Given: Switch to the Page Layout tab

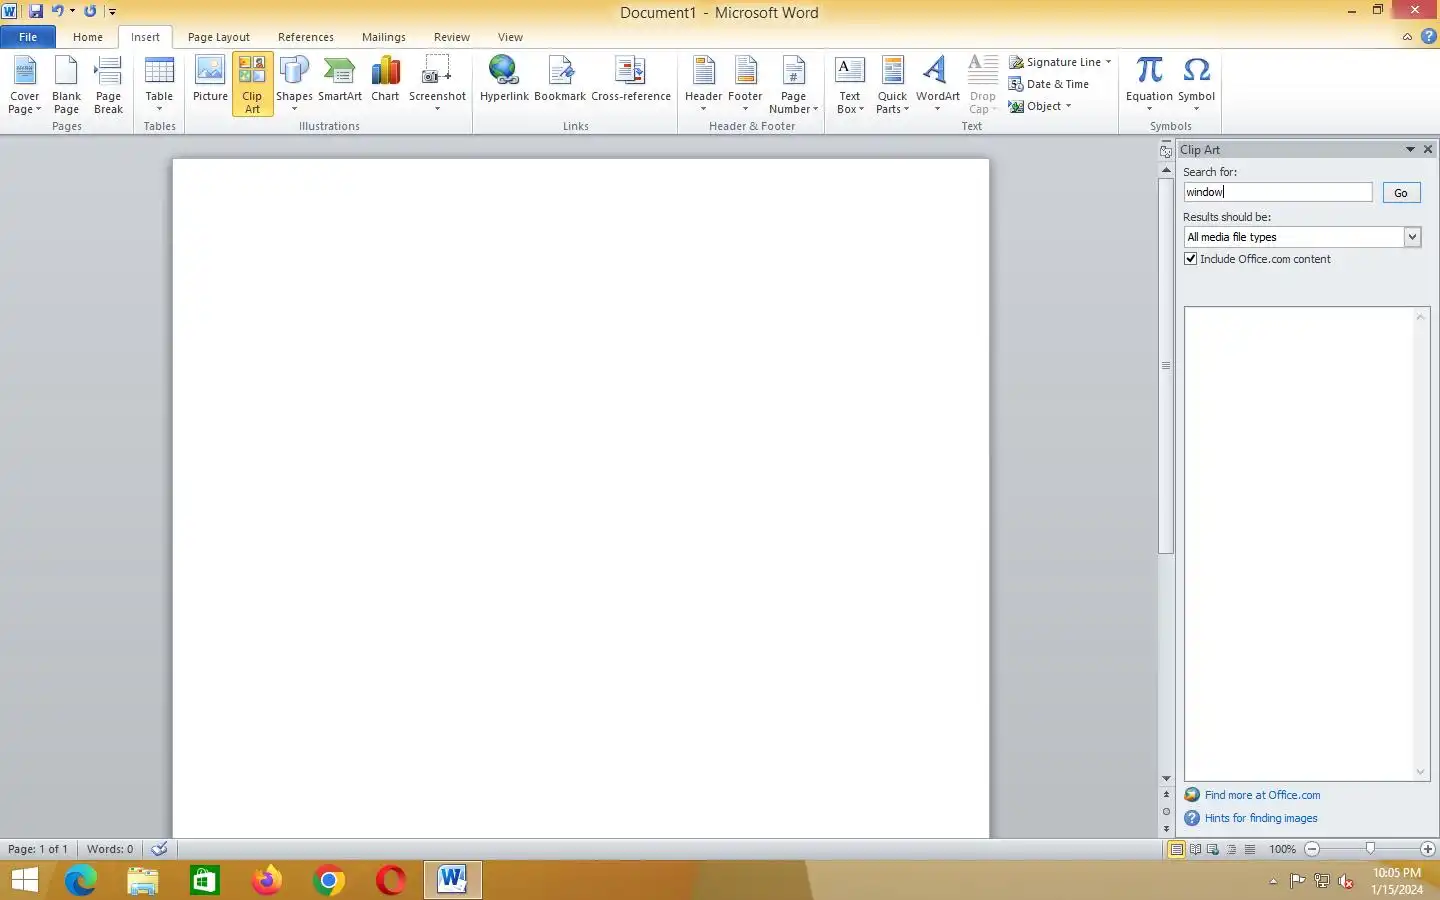Looking at the screenshot, I should pos(219,37).
